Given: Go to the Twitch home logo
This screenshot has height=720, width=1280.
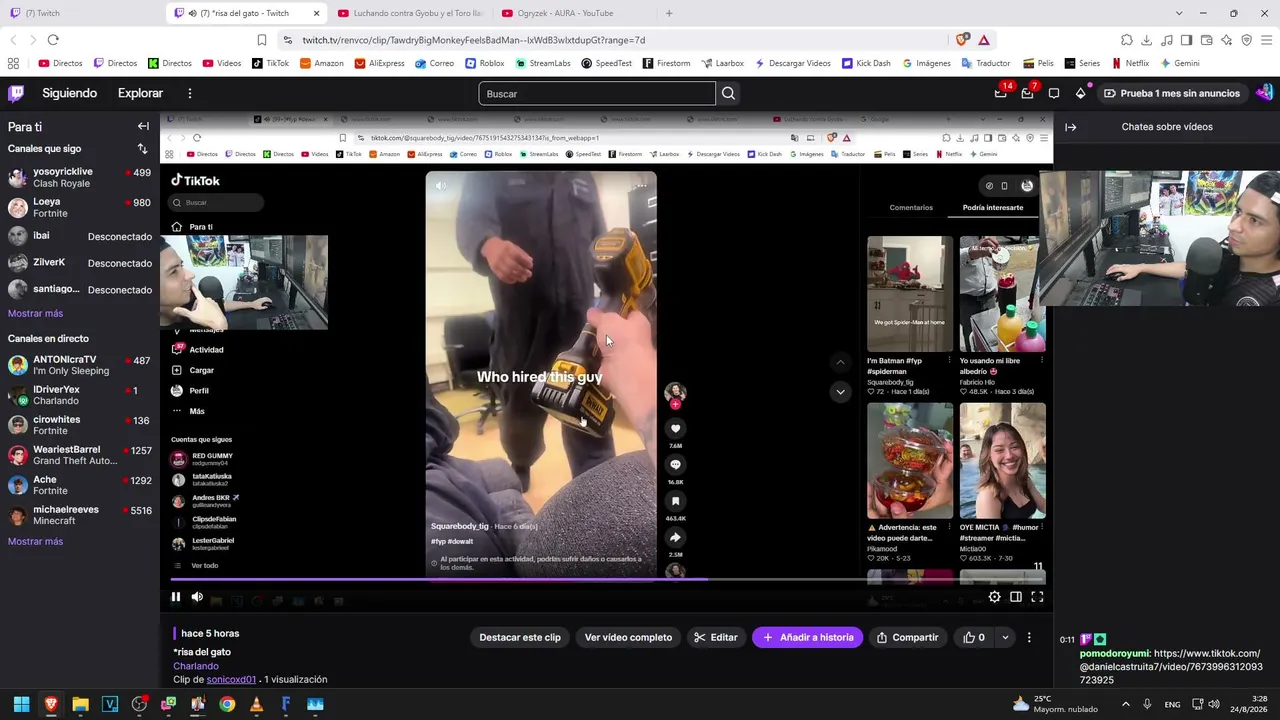Looking at the screenshot, I should pos(16,93).
